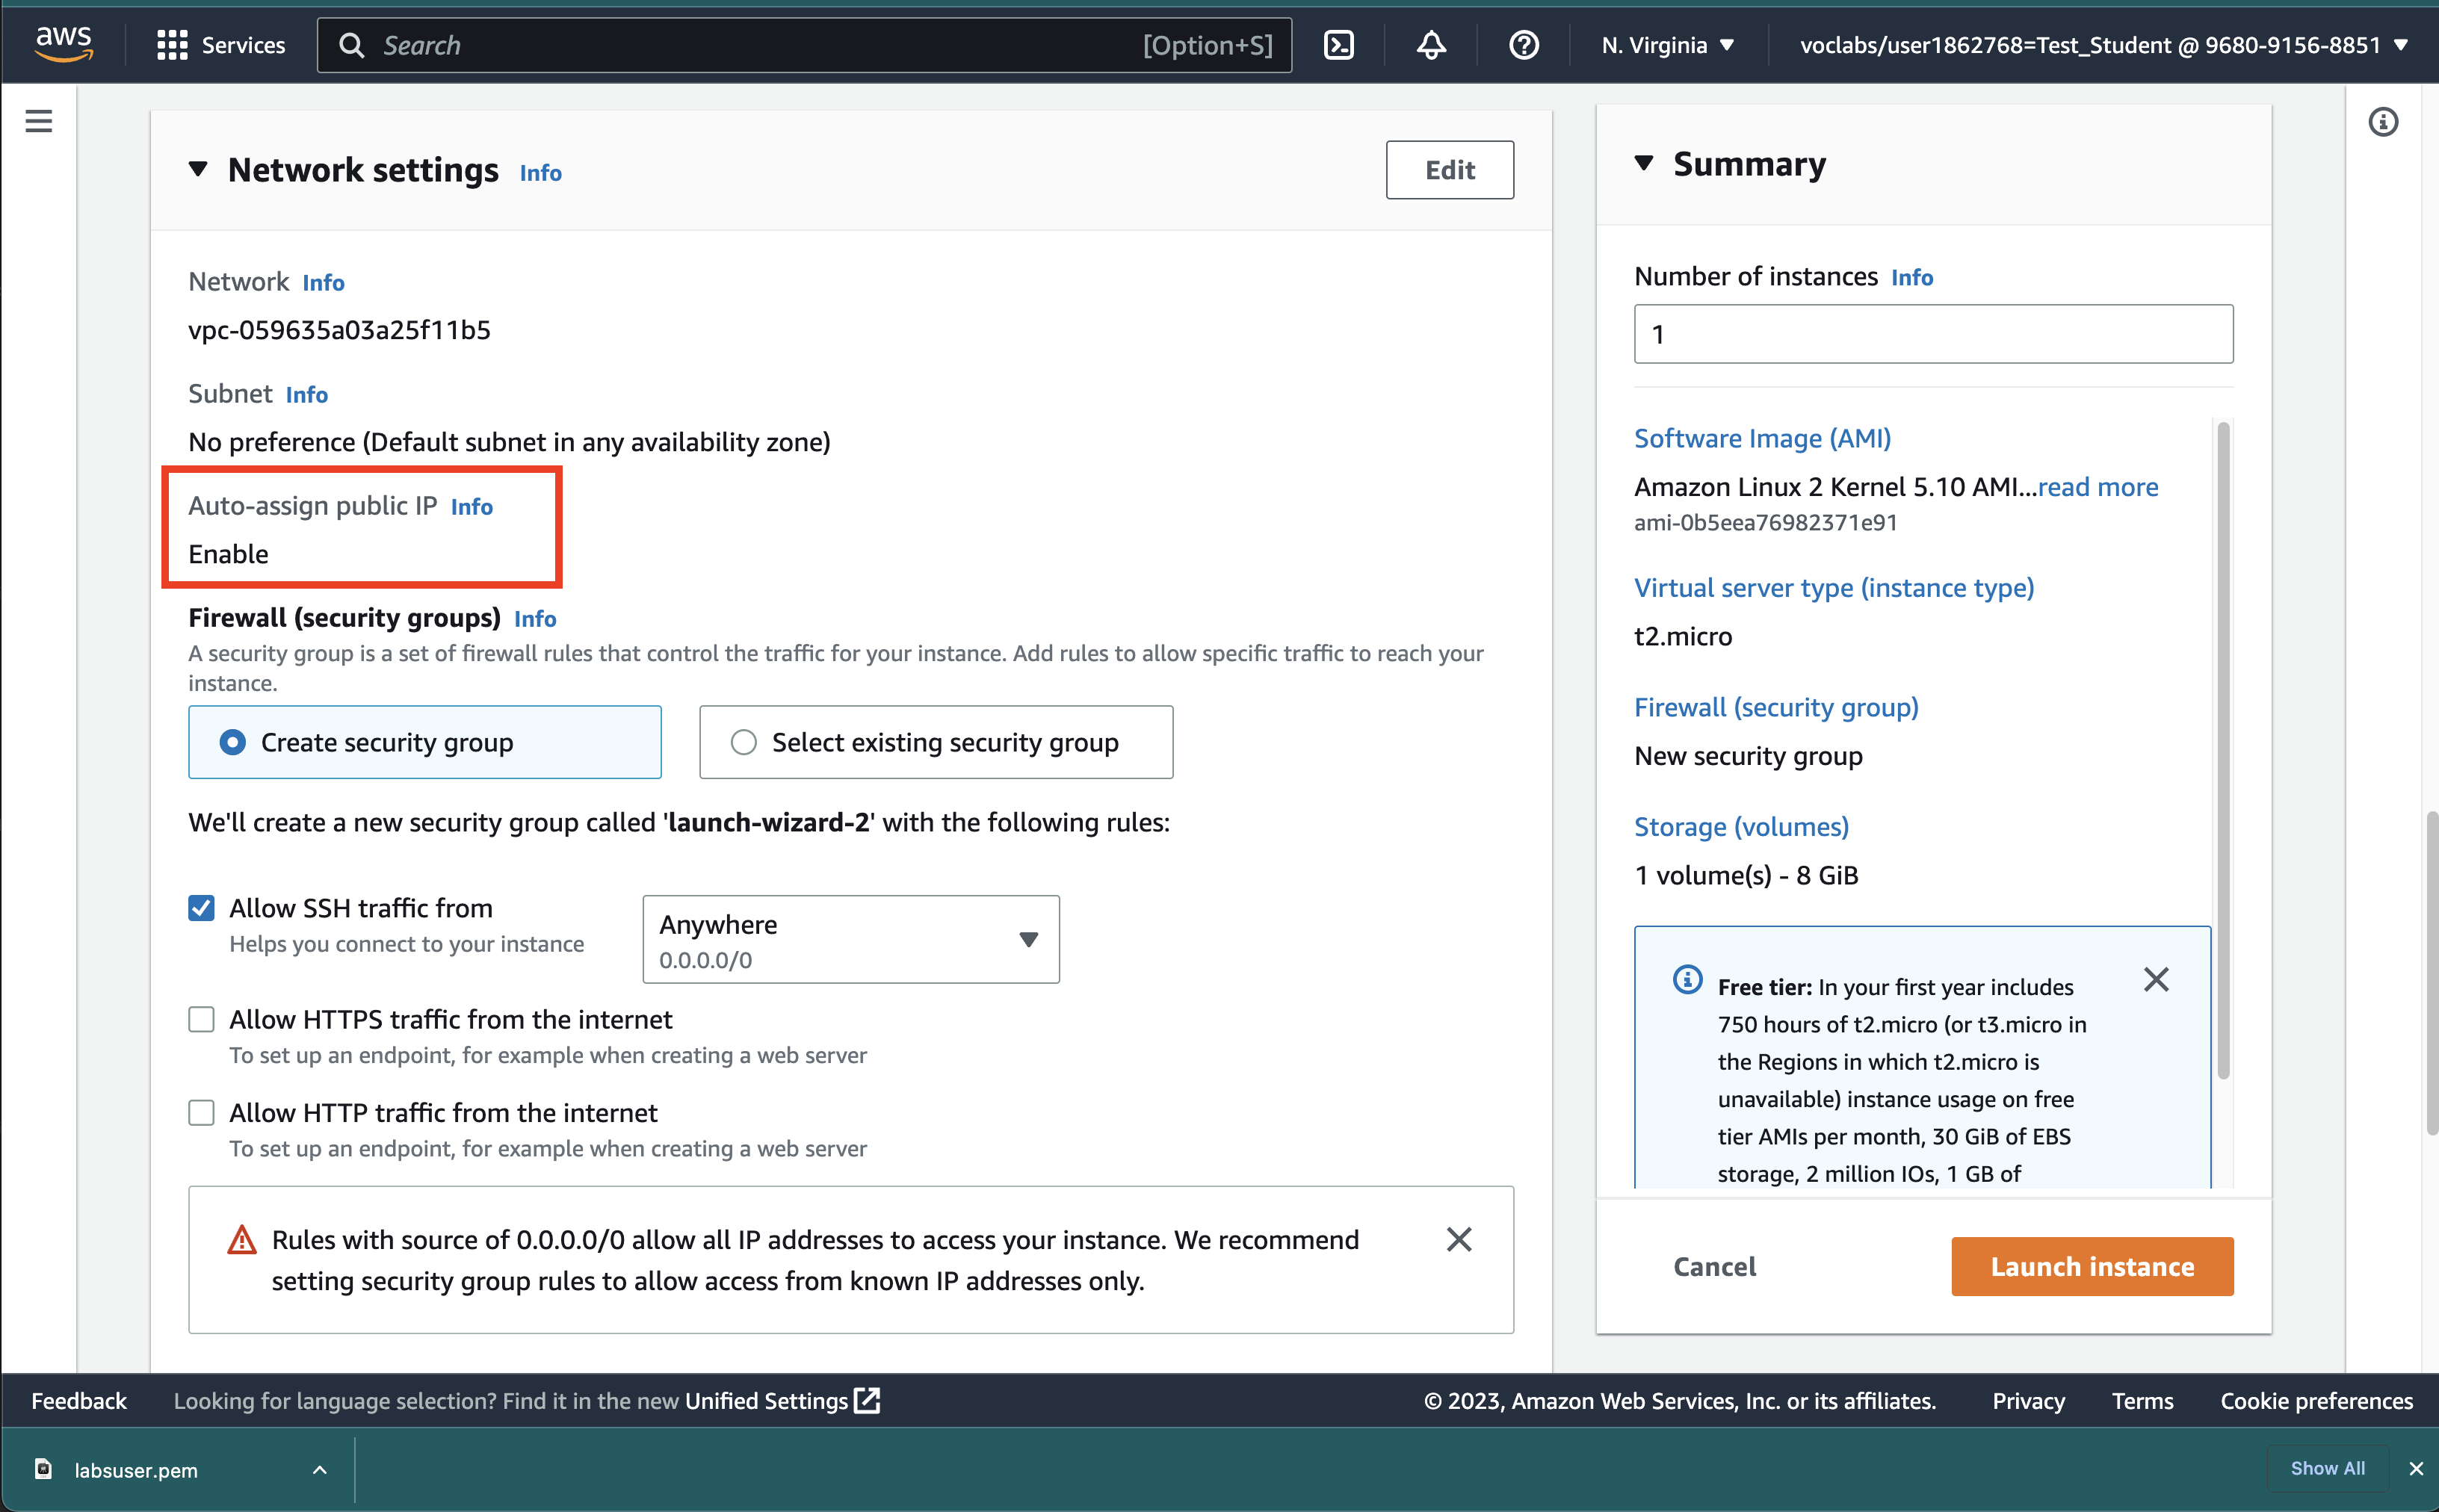Open the navigation hamburger menu

pos(38,120)
